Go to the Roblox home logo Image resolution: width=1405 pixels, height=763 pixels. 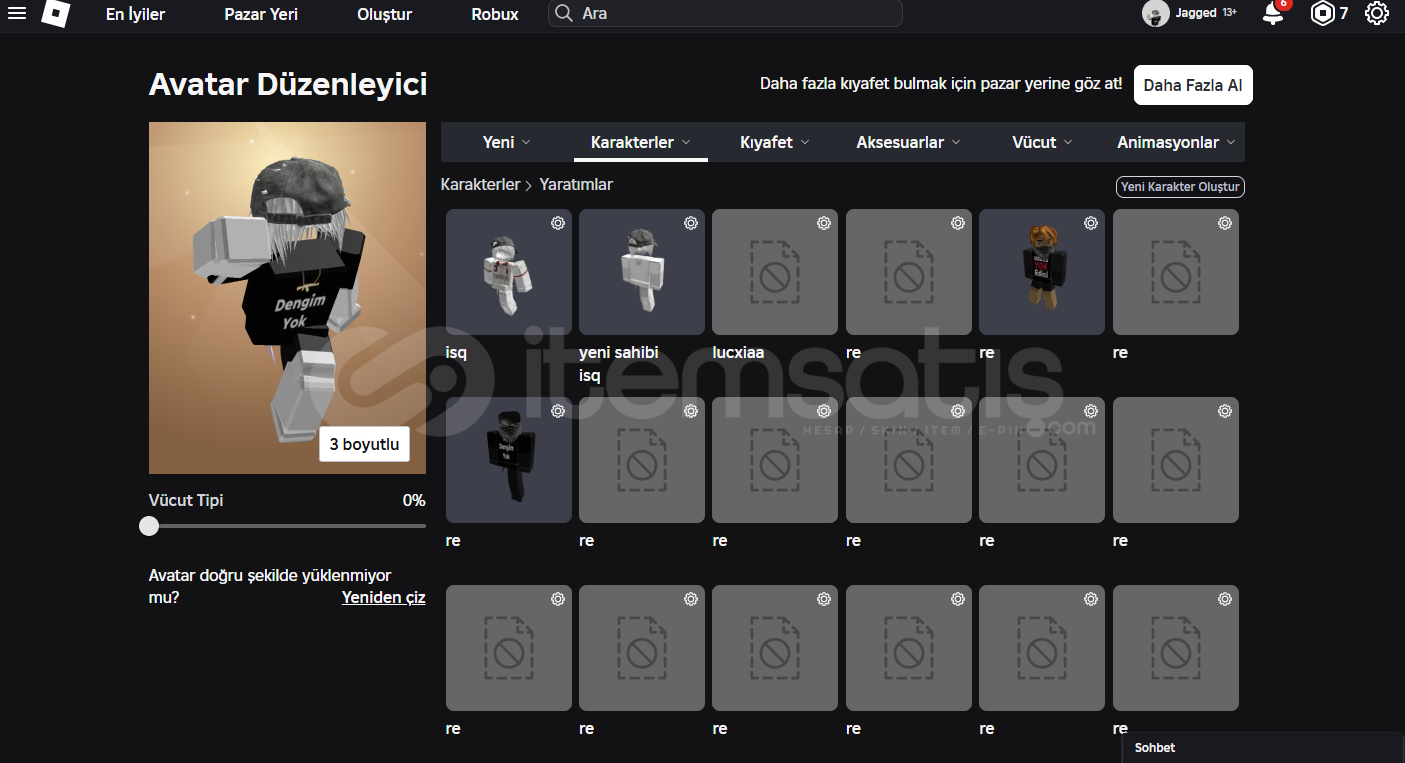pos(56,13)
